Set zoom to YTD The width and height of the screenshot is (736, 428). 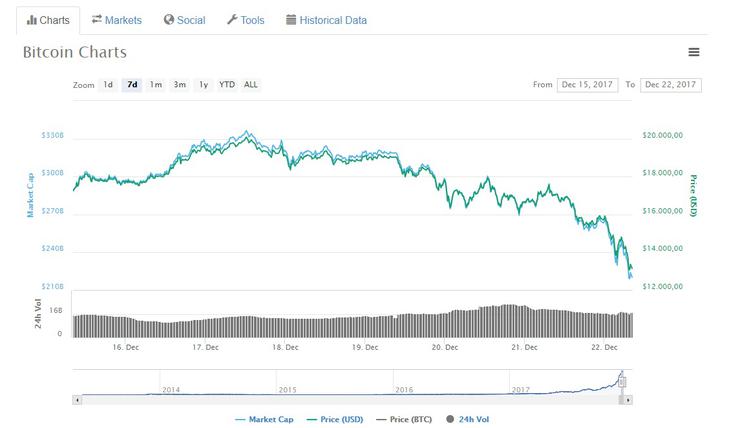coord(227,84)
